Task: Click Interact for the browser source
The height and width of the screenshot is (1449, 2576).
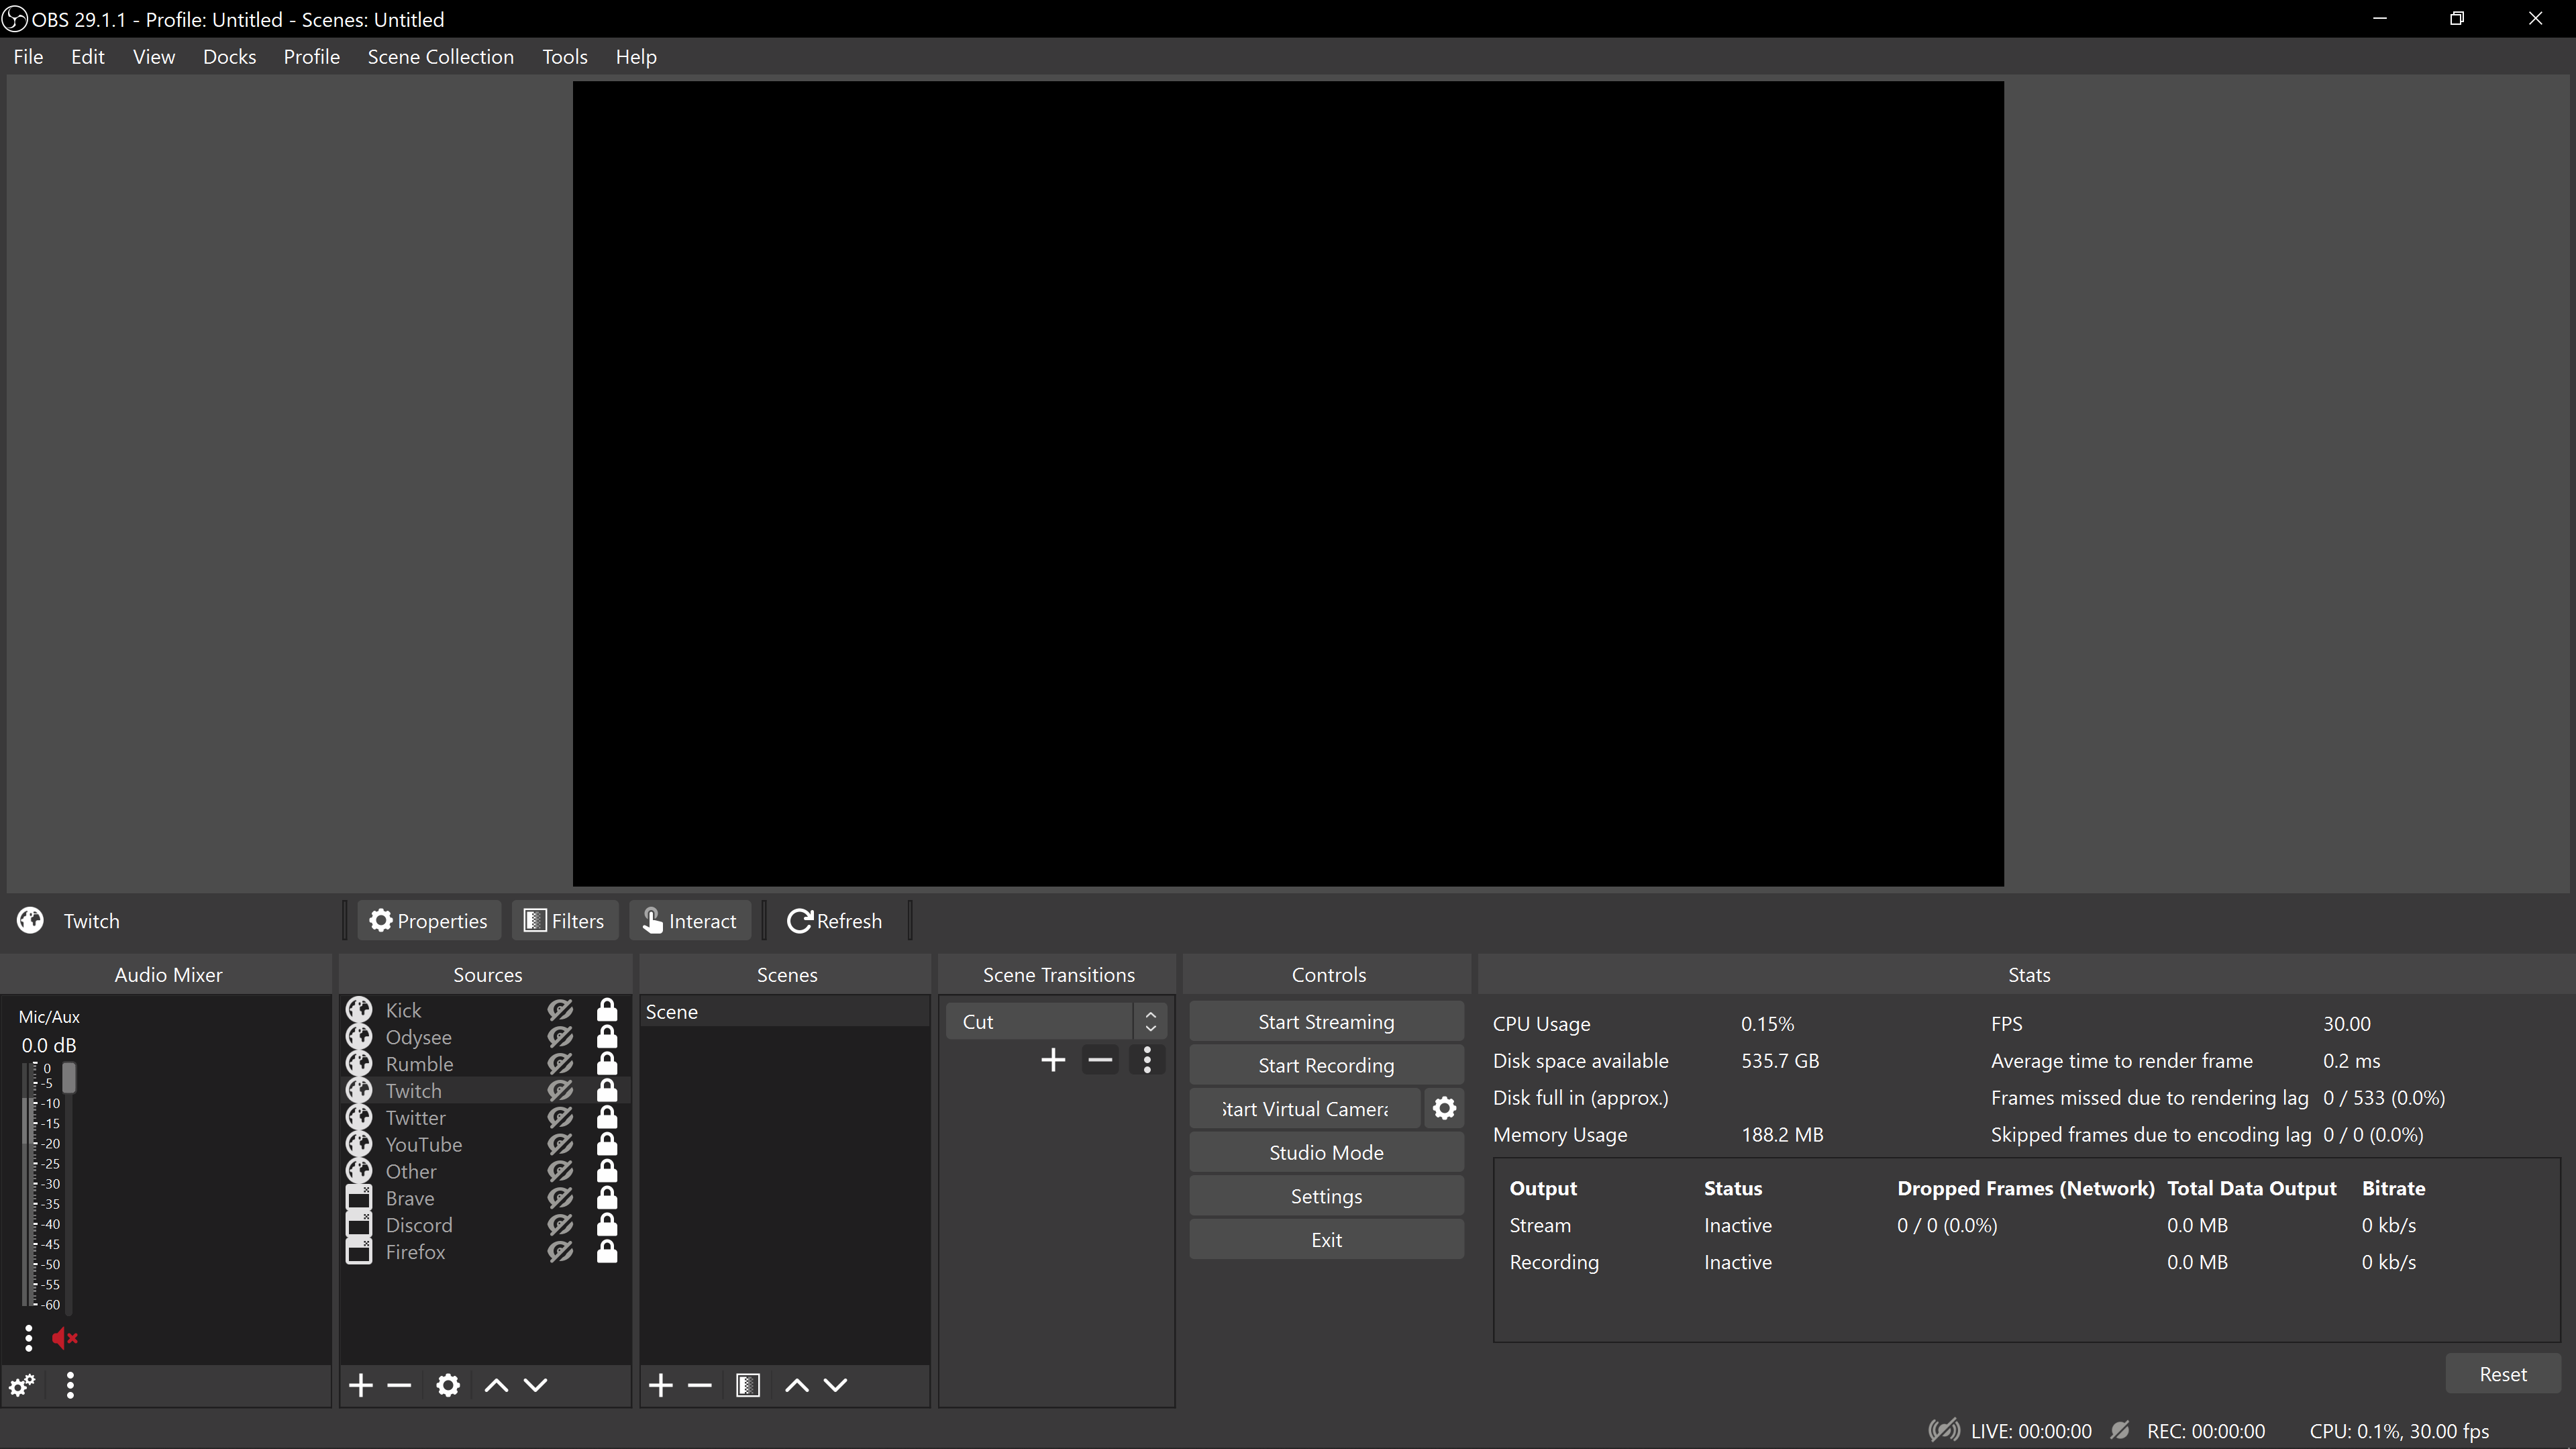Action: click(x=690, y=920)
